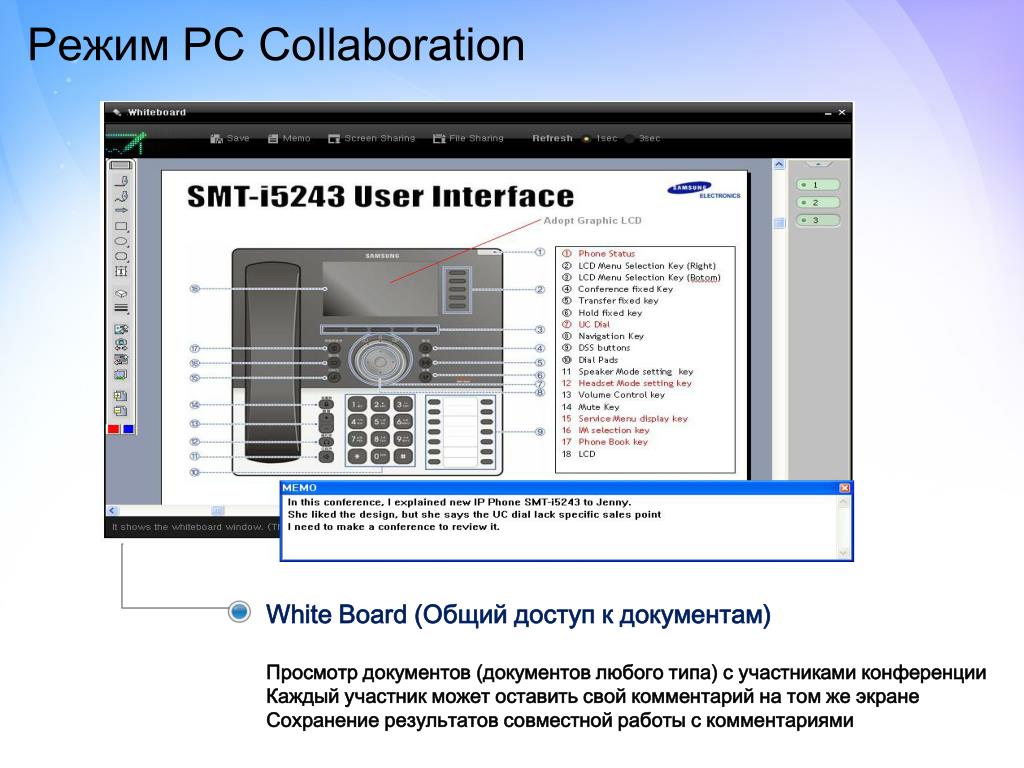Click the MEMO scroll down arrow
Image resolution: width=1024 pixels, height=768 pixels.
click(843, 553)
